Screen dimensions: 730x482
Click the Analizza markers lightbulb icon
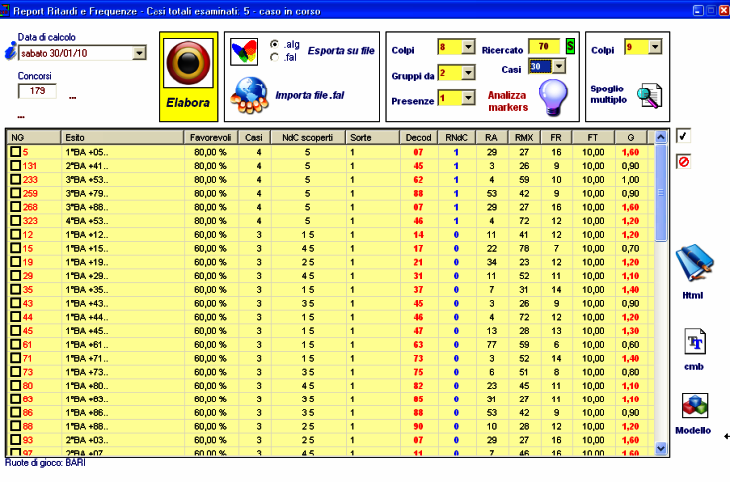553,97
